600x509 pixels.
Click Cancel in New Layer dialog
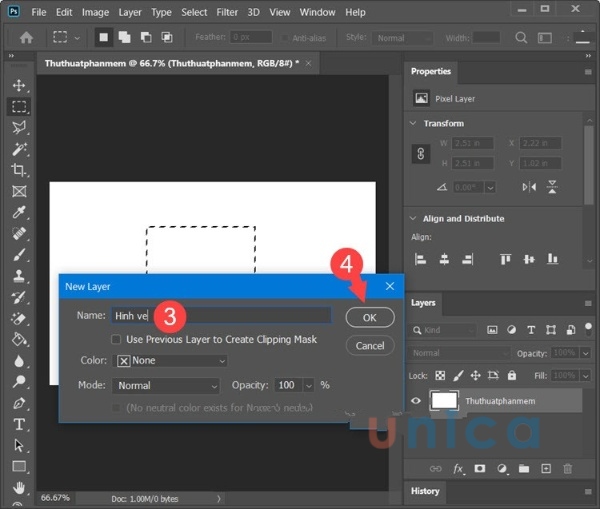369,345
